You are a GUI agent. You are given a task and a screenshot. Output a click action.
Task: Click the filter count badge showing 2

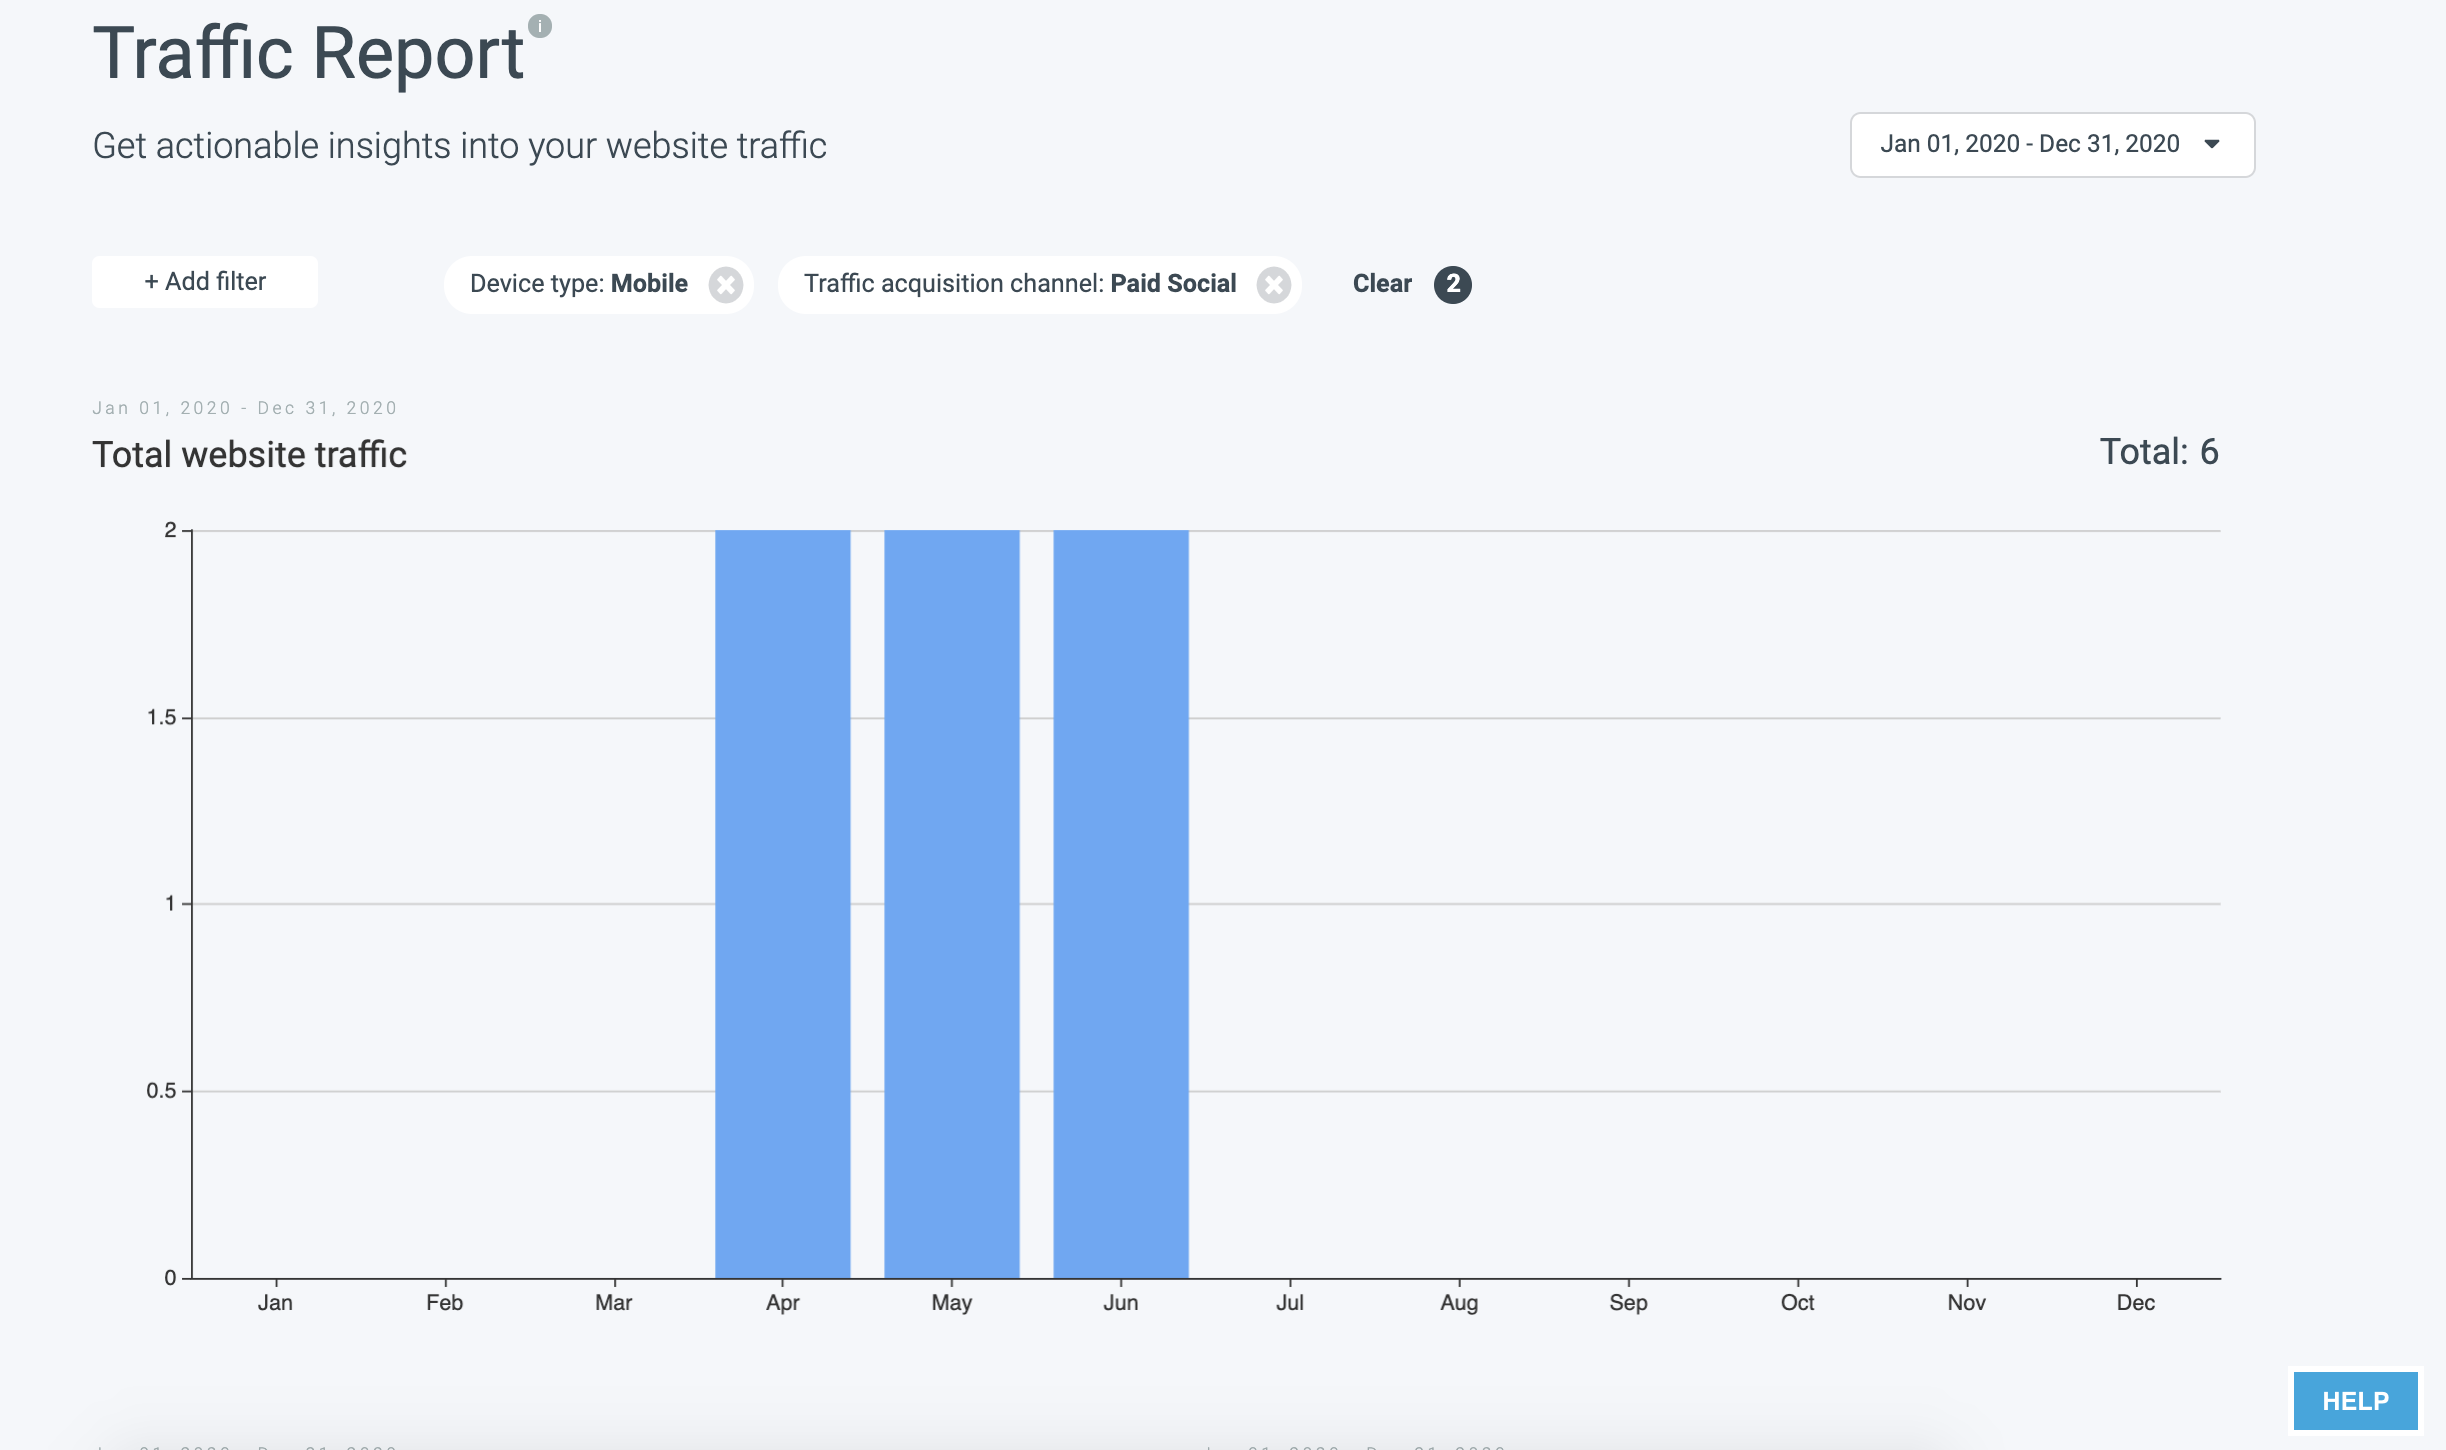1452,284
